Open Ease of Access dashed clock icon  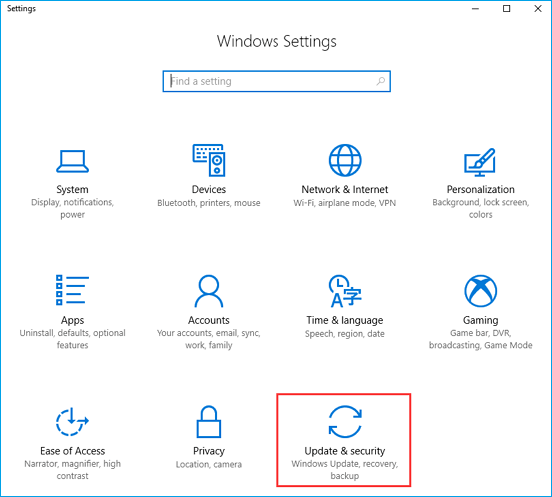(x=72, y=422)
